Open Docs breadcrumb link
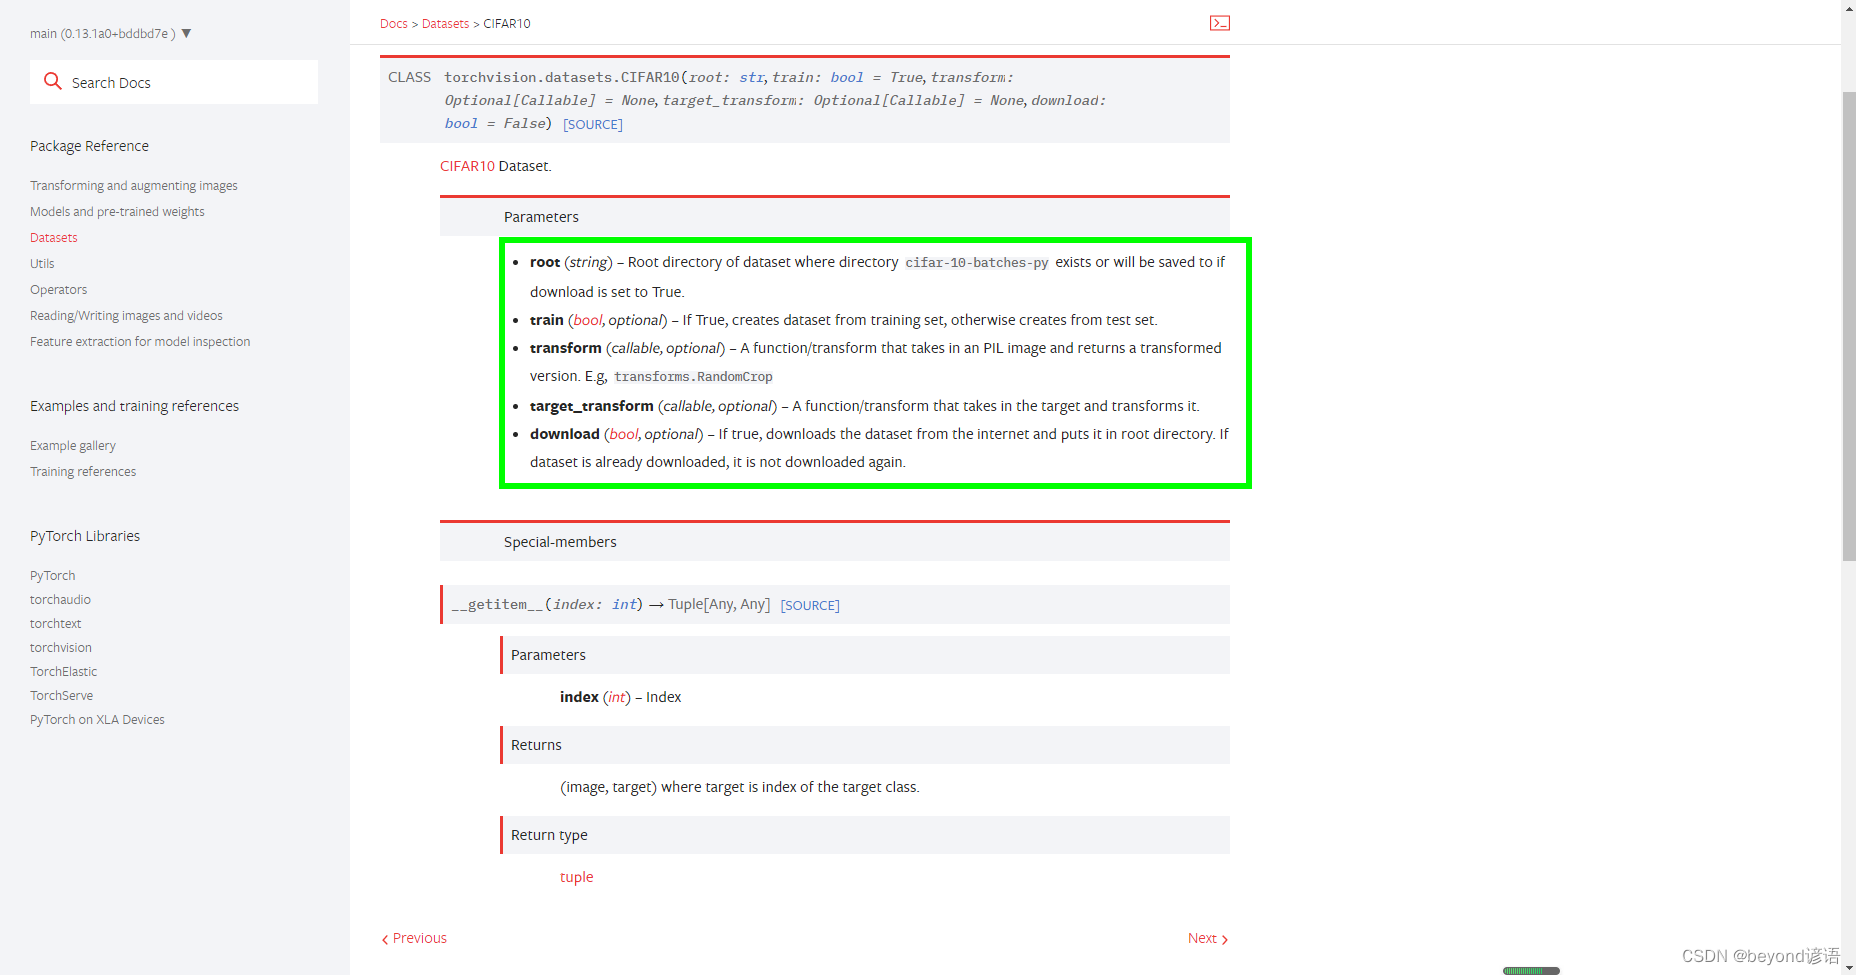Image resolution: width=1856 pixels, height=975 pixels. pyautogui.click(x=393, y=24)
